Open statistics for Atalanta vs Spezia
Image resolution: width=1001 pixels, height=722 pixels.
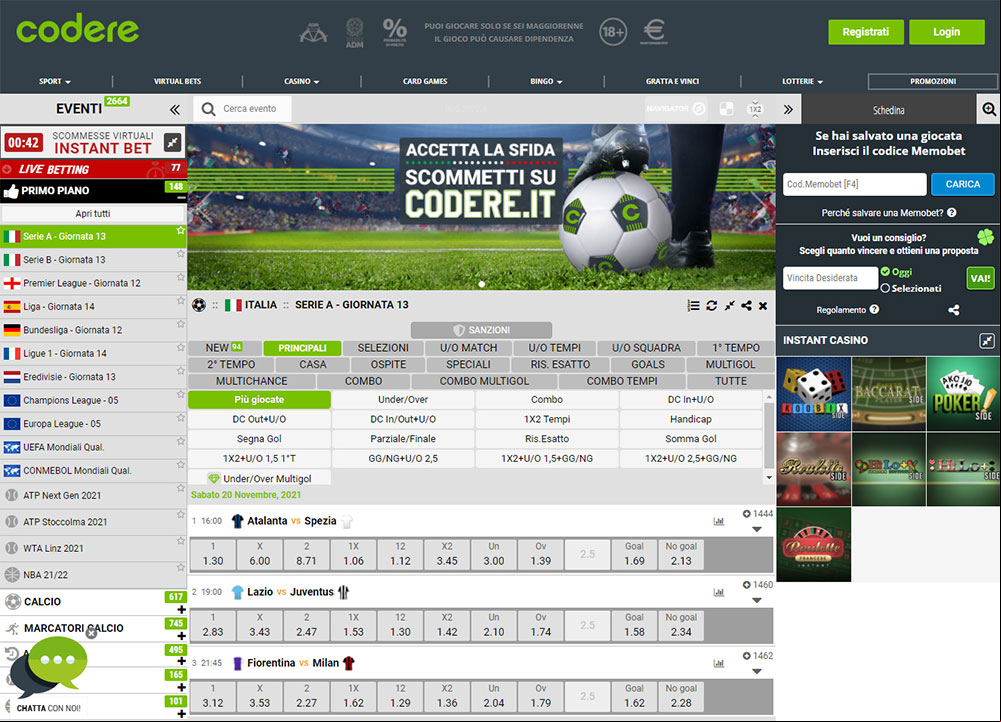pos(719,521)
